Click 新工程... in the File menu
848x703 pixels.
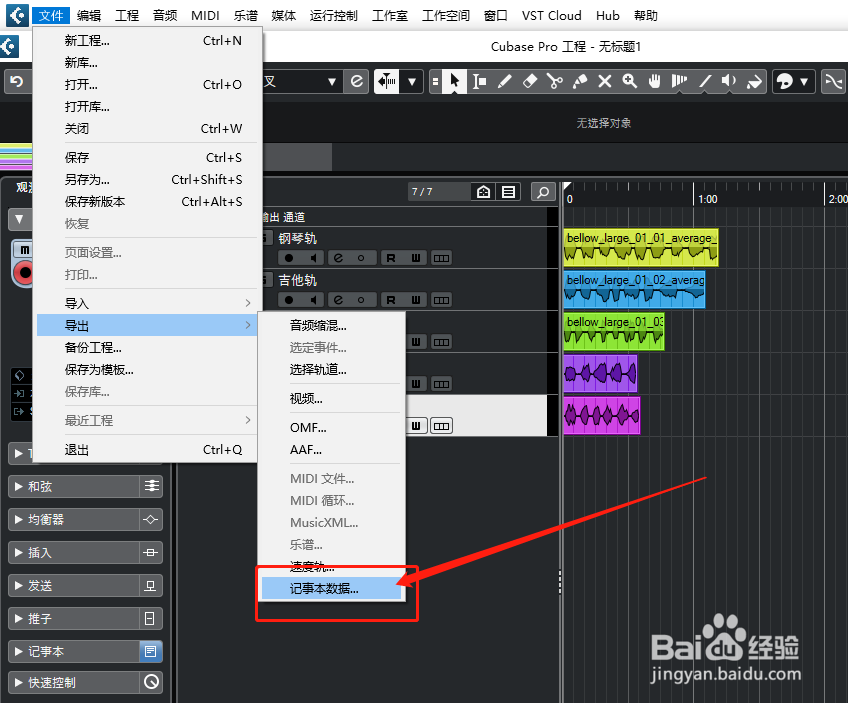click(x=147, y=41)
